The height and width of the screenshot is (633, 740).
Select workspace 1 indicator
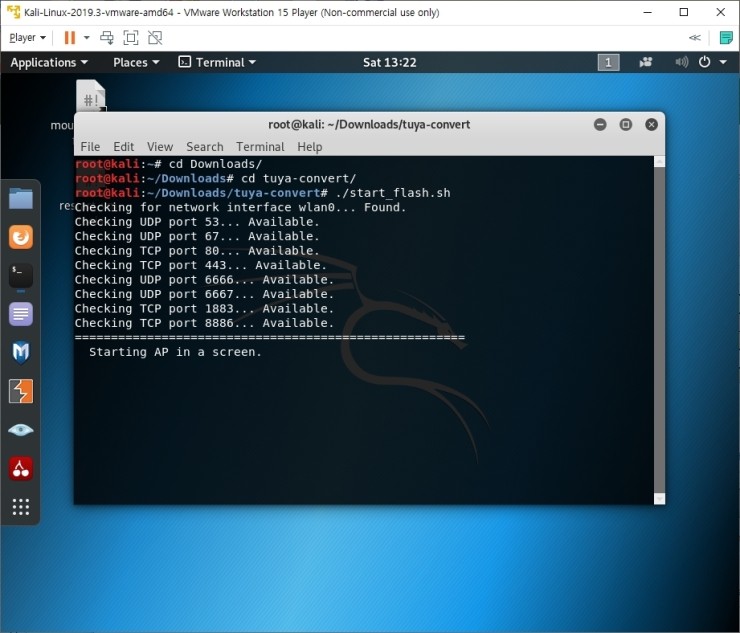point(608,62)
